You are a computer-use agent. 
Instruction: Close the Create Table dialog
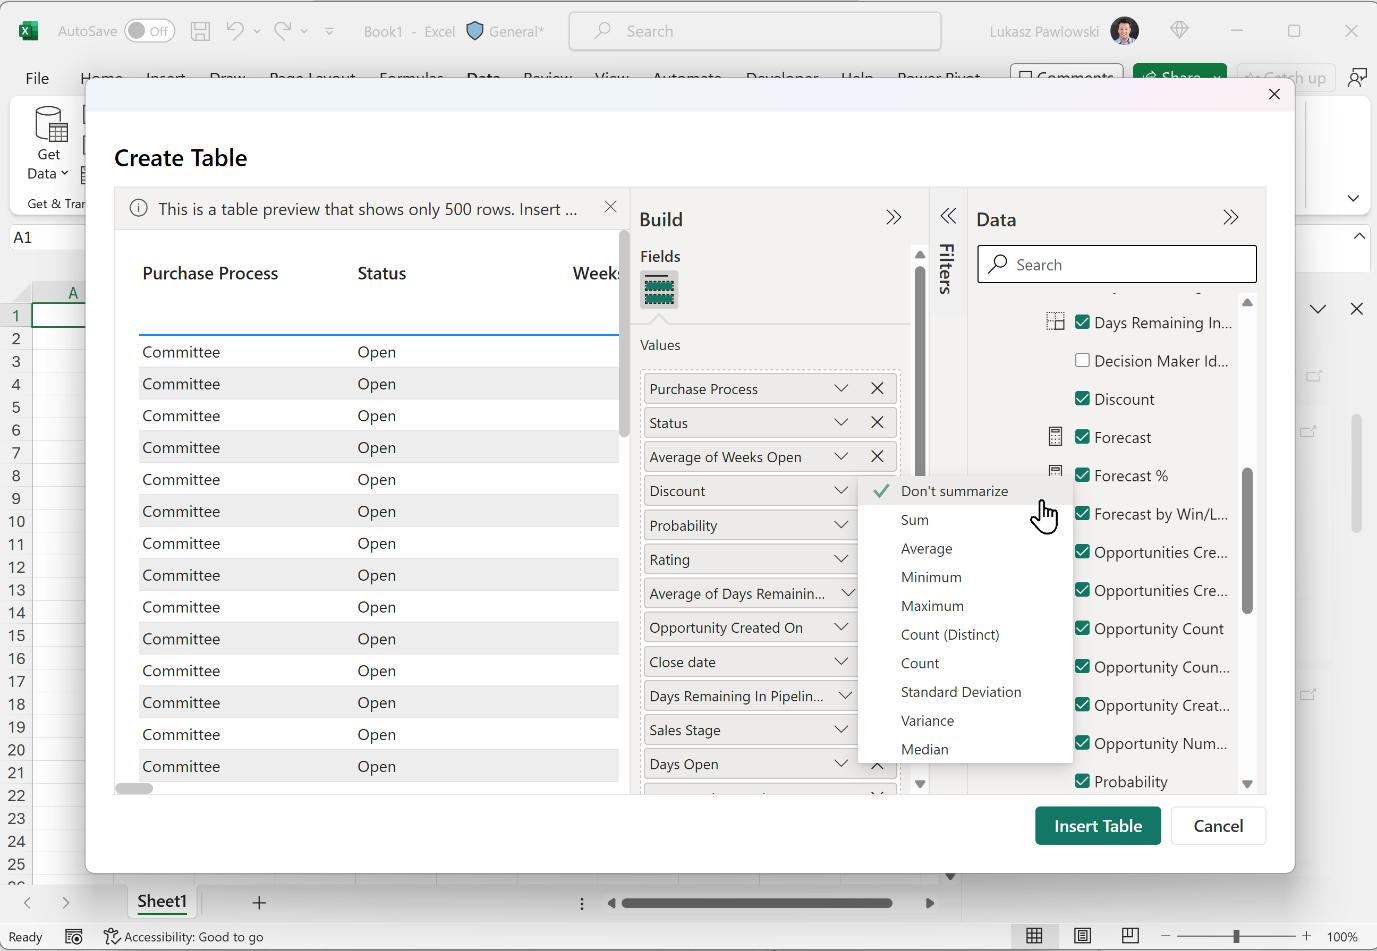point(1274,94)
